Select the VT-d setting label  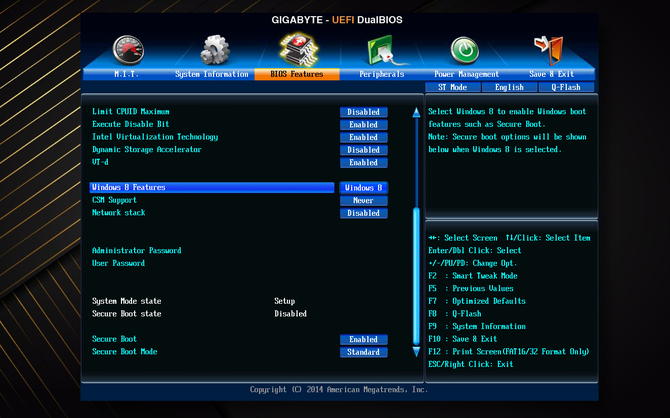[100, 162]
